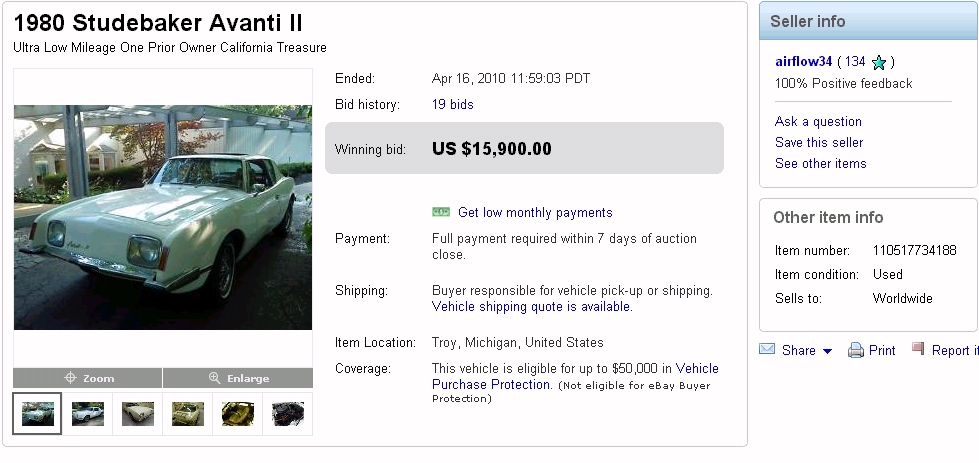Select the interior seats thumbnail
Image resolution: width=979 pixels, height=463 pixels.
click(238, 413)
